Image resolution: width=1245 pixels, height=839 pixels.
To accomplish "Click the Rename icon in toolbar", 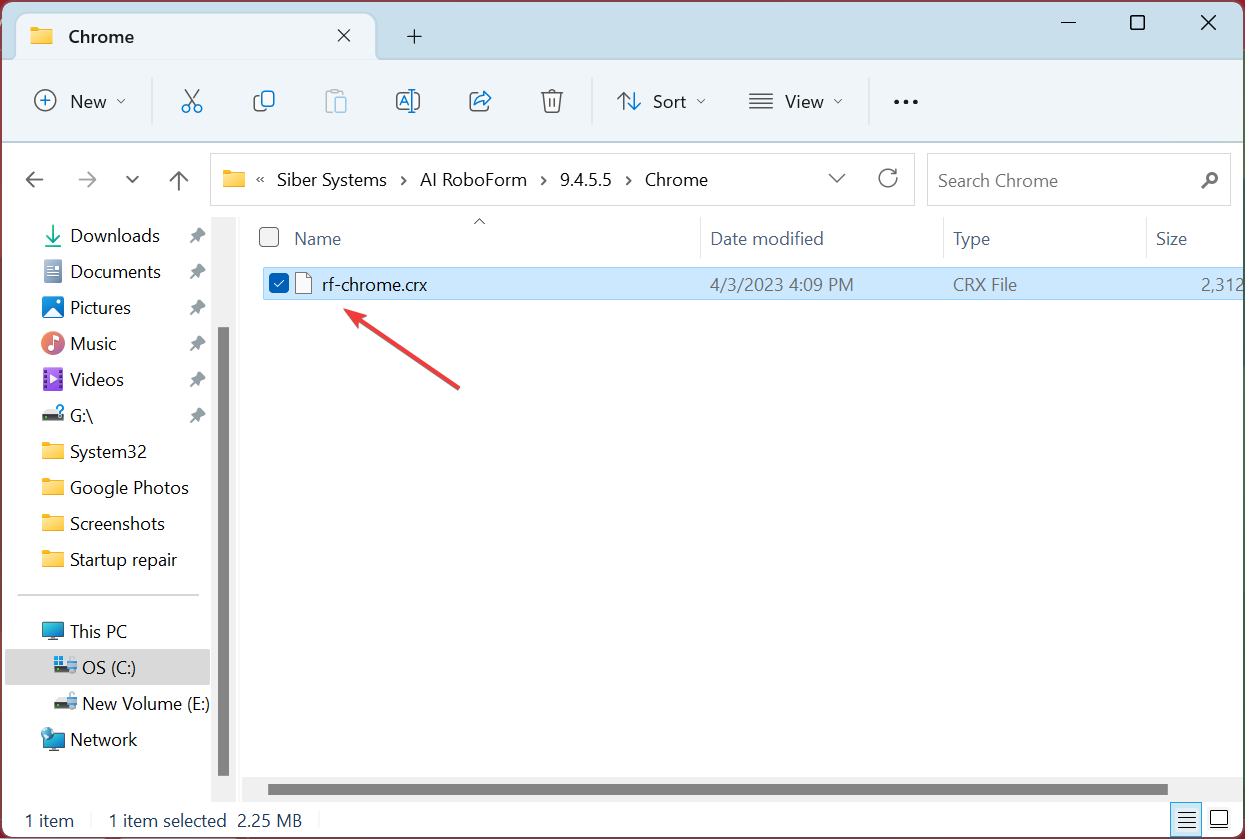I will (408, 101).
